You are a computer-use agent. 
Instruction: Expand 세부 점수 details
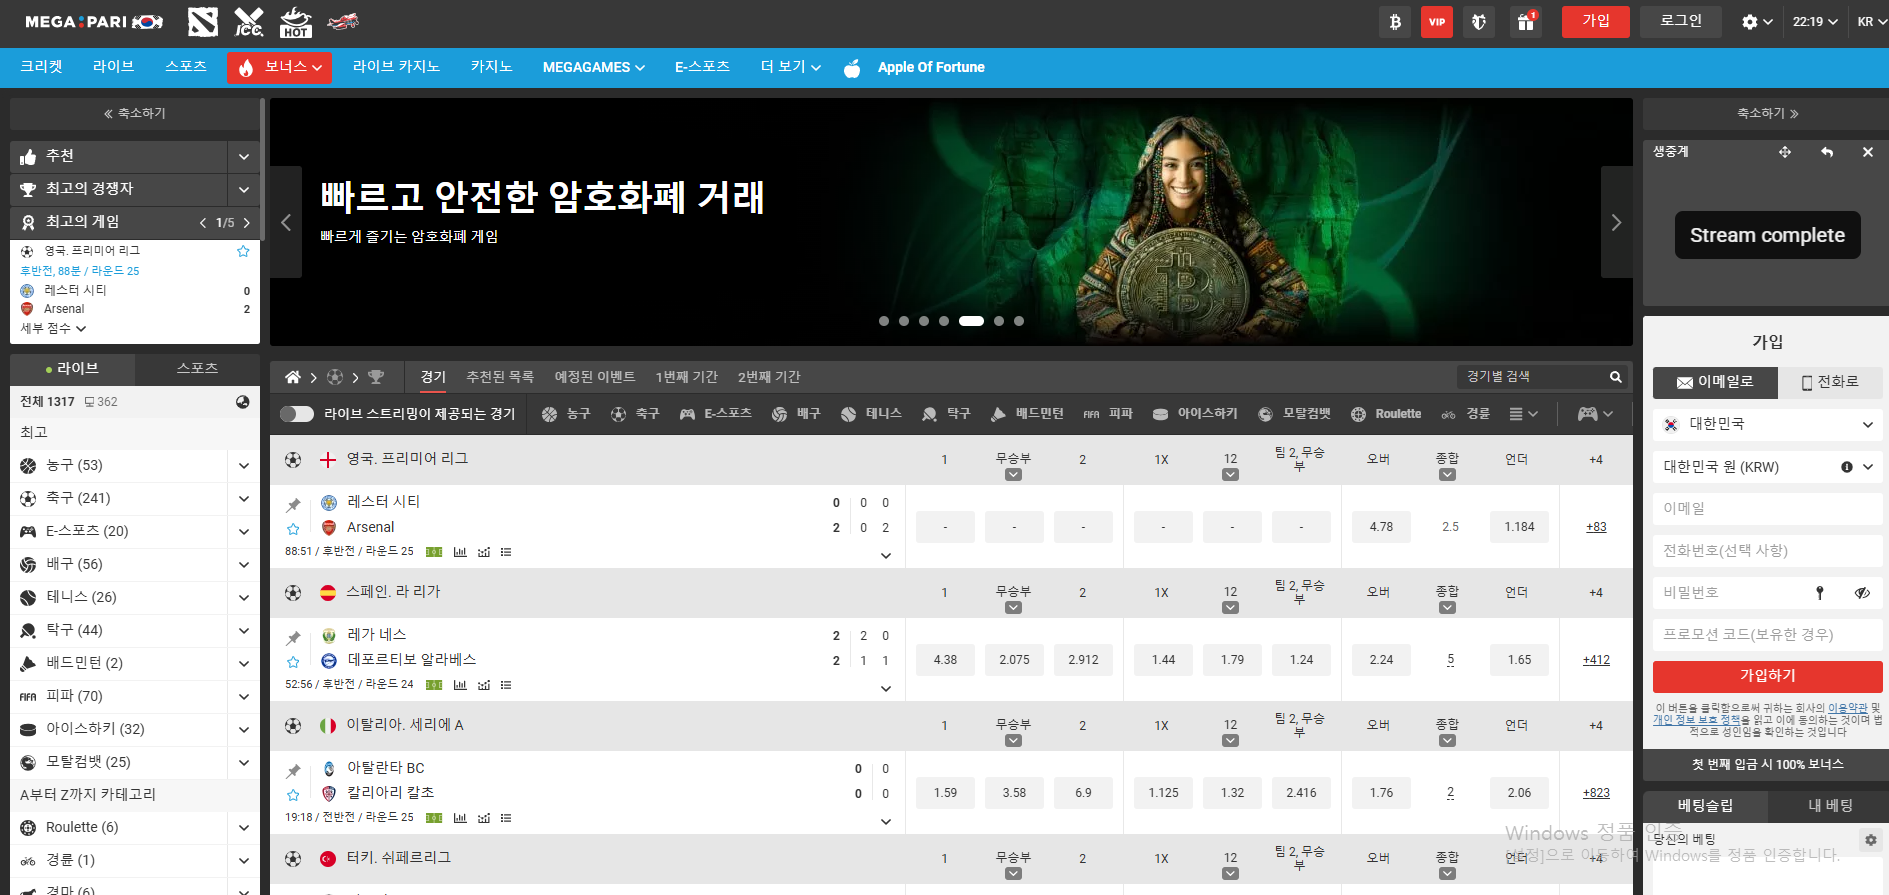tap(53, 328)
